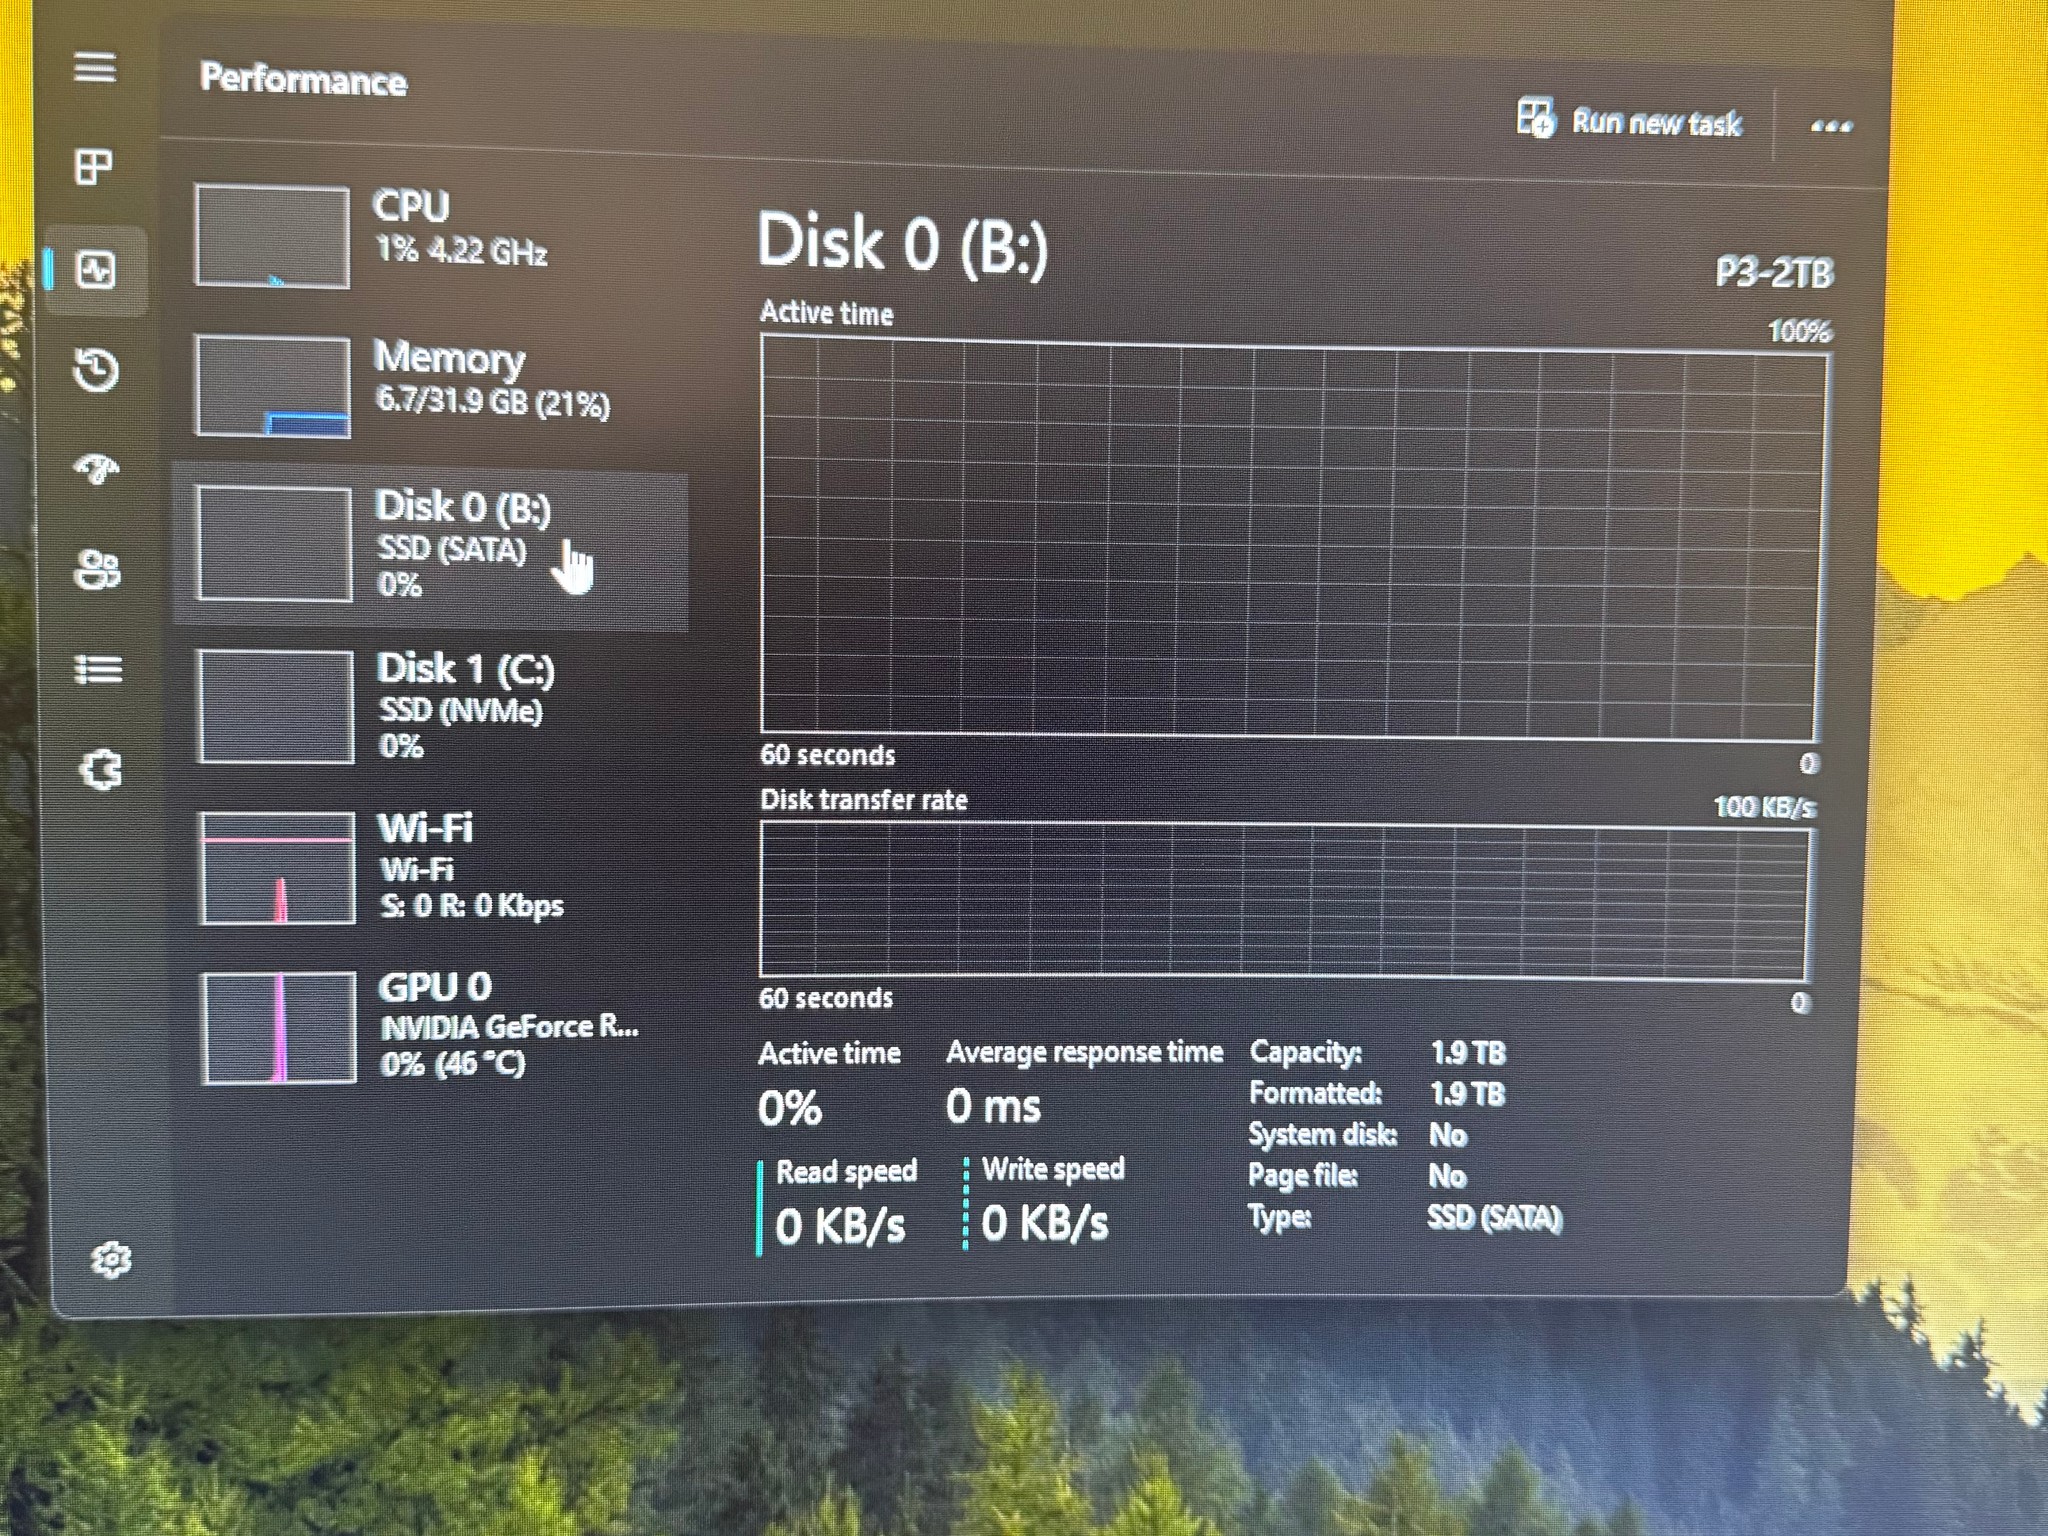
Task: Click the CPU mini graph thumbnail
Action: [x=272, y=236]
